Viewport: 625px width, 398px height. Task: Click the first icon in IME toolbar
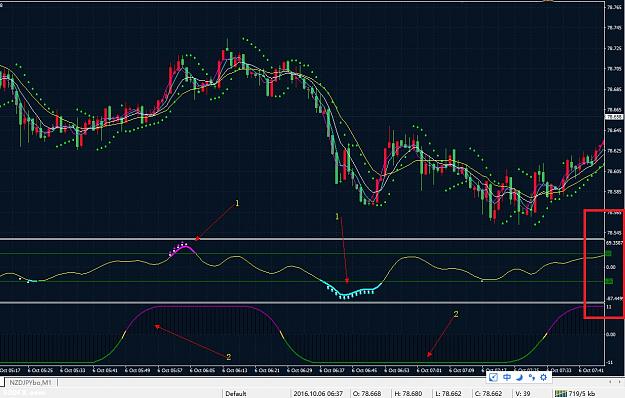493,377
